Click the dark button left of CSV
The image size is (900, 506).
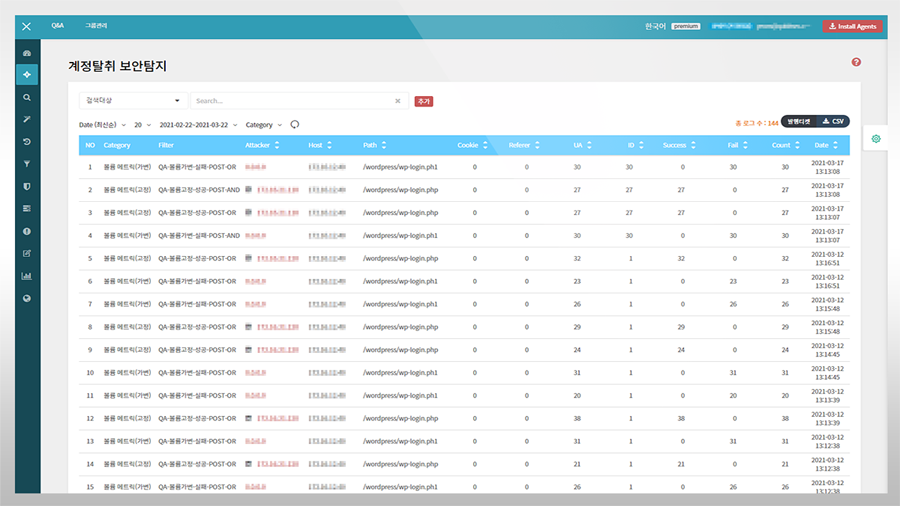(x=799, y=121)
